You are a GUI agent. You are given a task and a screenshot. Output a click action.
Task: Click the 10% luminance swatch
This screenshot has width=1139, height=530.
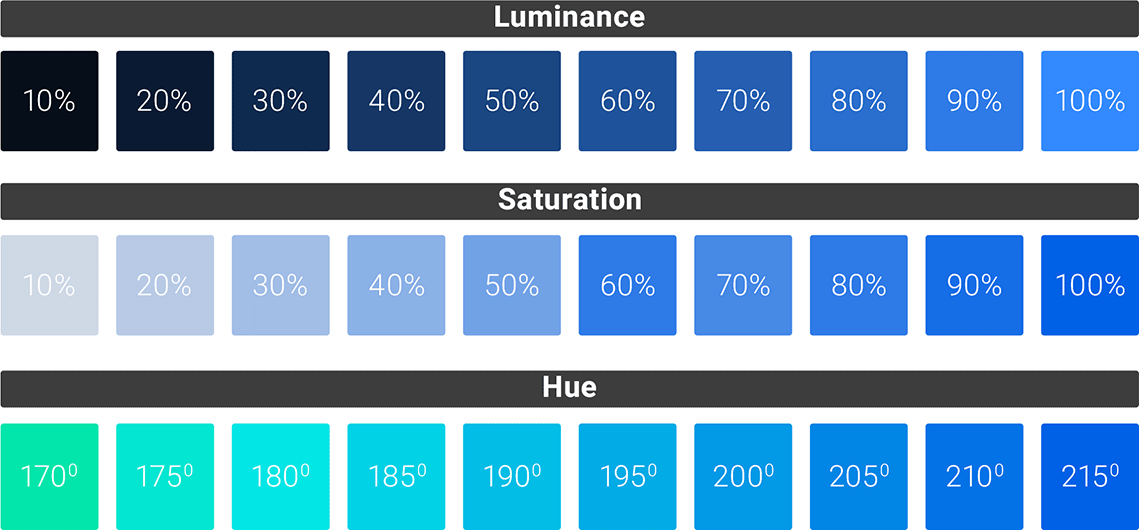tap(49, 101)
